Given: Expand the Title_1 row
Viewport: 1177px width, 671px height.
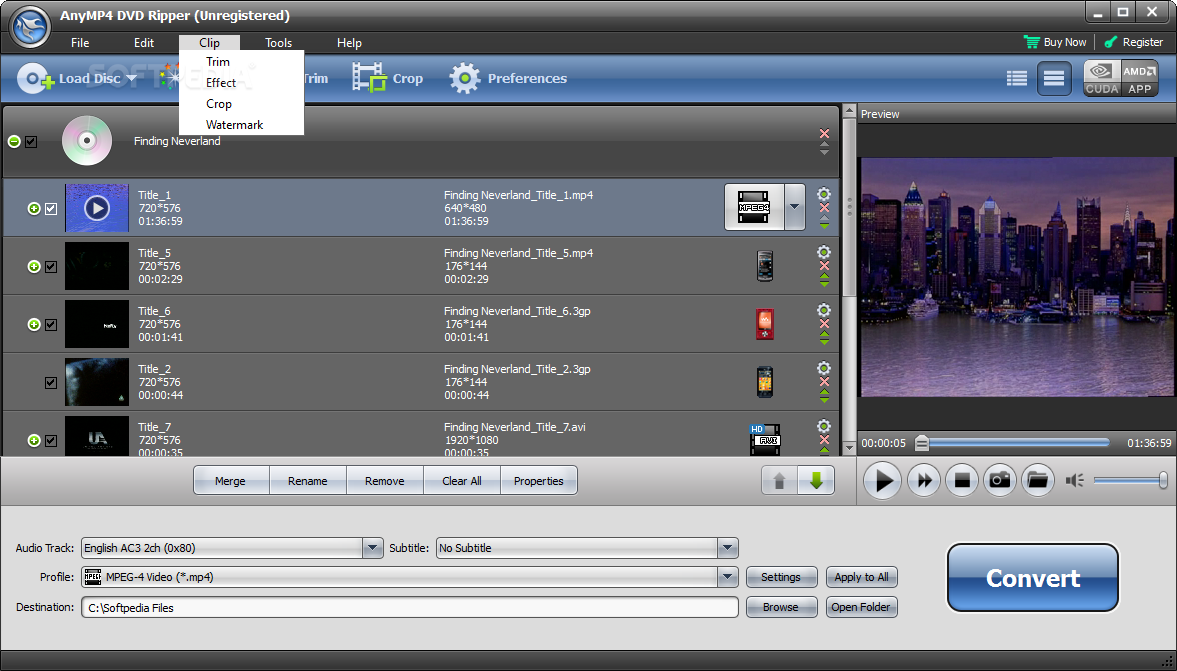Looking at the screenshot, I should pos(34,209).
